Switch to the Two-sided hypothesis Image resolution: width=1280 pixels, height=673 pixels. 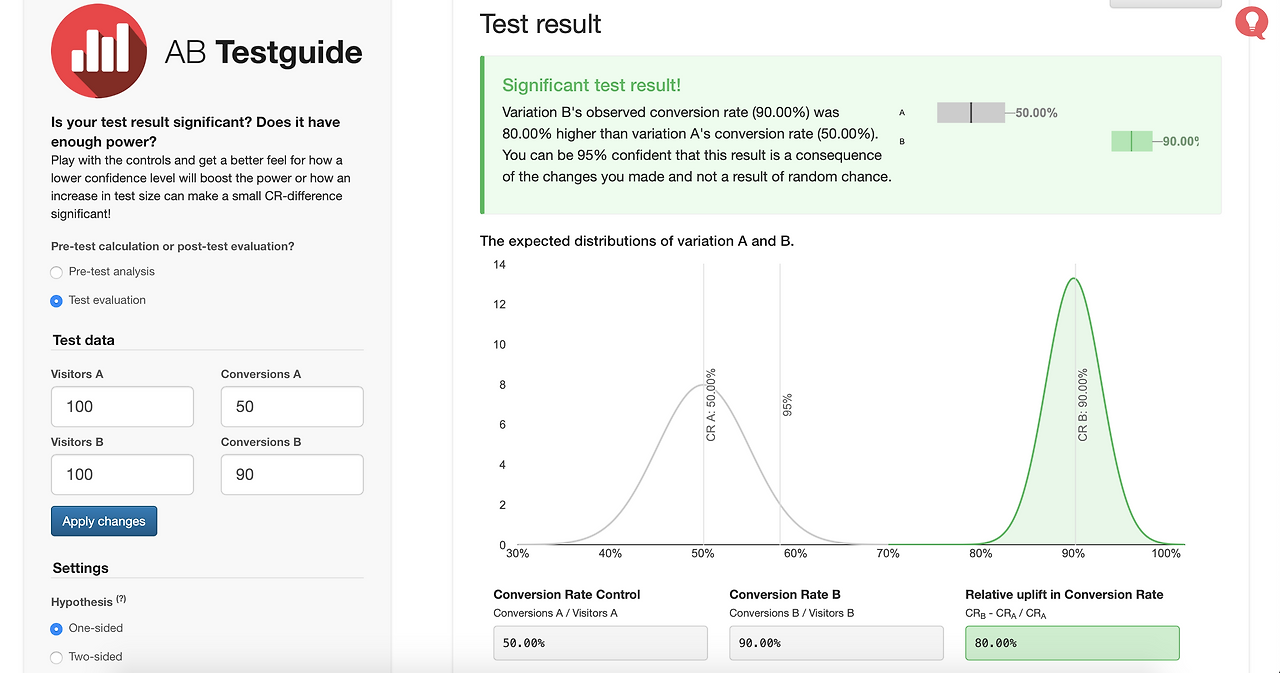[57, 657]
